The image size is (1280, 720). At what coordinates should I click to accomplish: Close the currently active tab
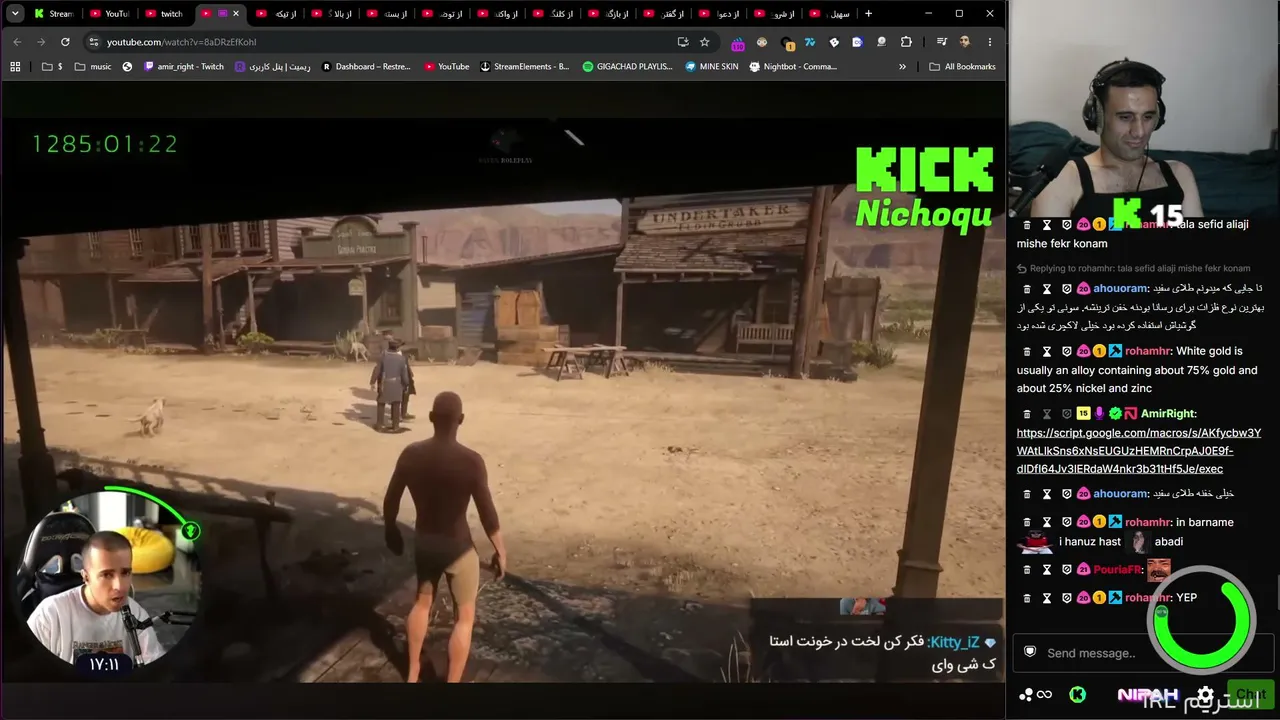pyautogui.click(x=236, y=14)
